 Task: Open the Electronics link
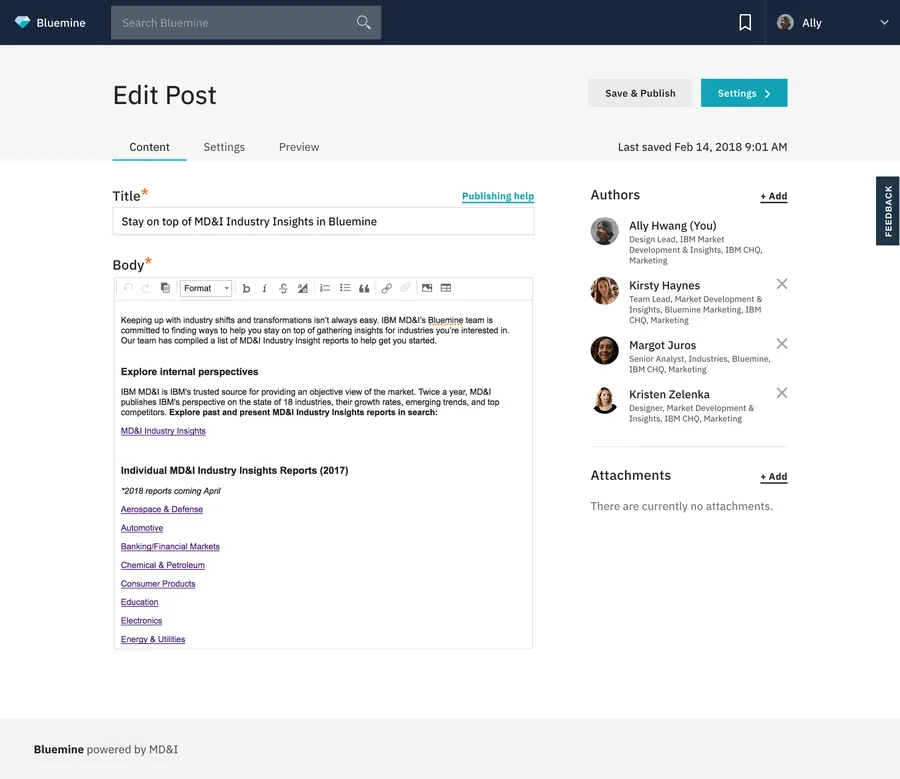point(141,621)
